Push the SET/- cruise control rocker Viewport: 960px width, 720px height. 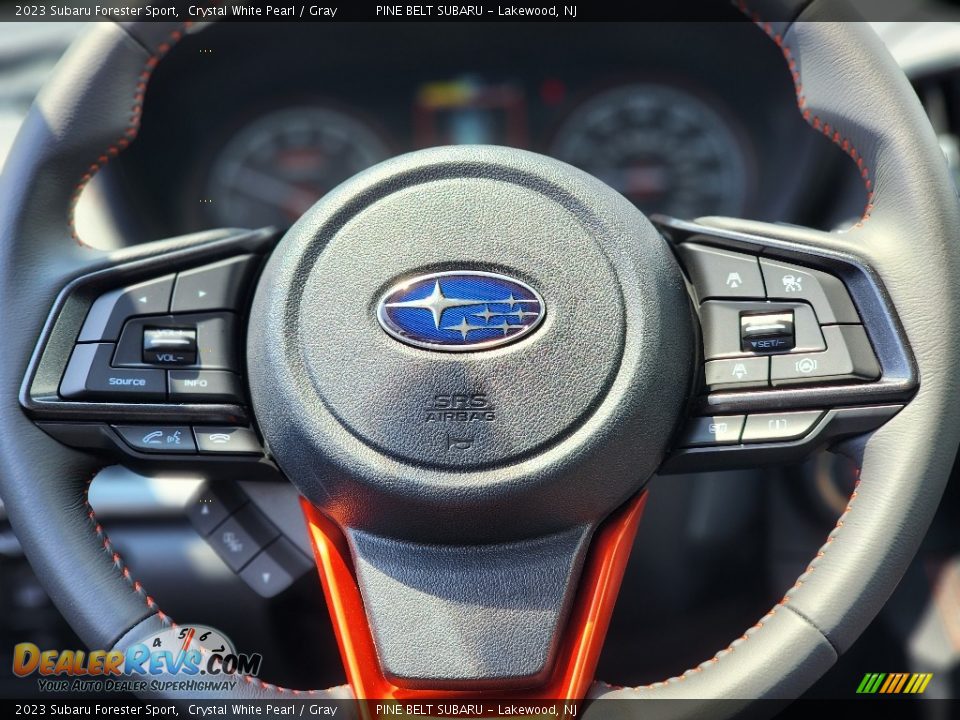click(767, 331)
